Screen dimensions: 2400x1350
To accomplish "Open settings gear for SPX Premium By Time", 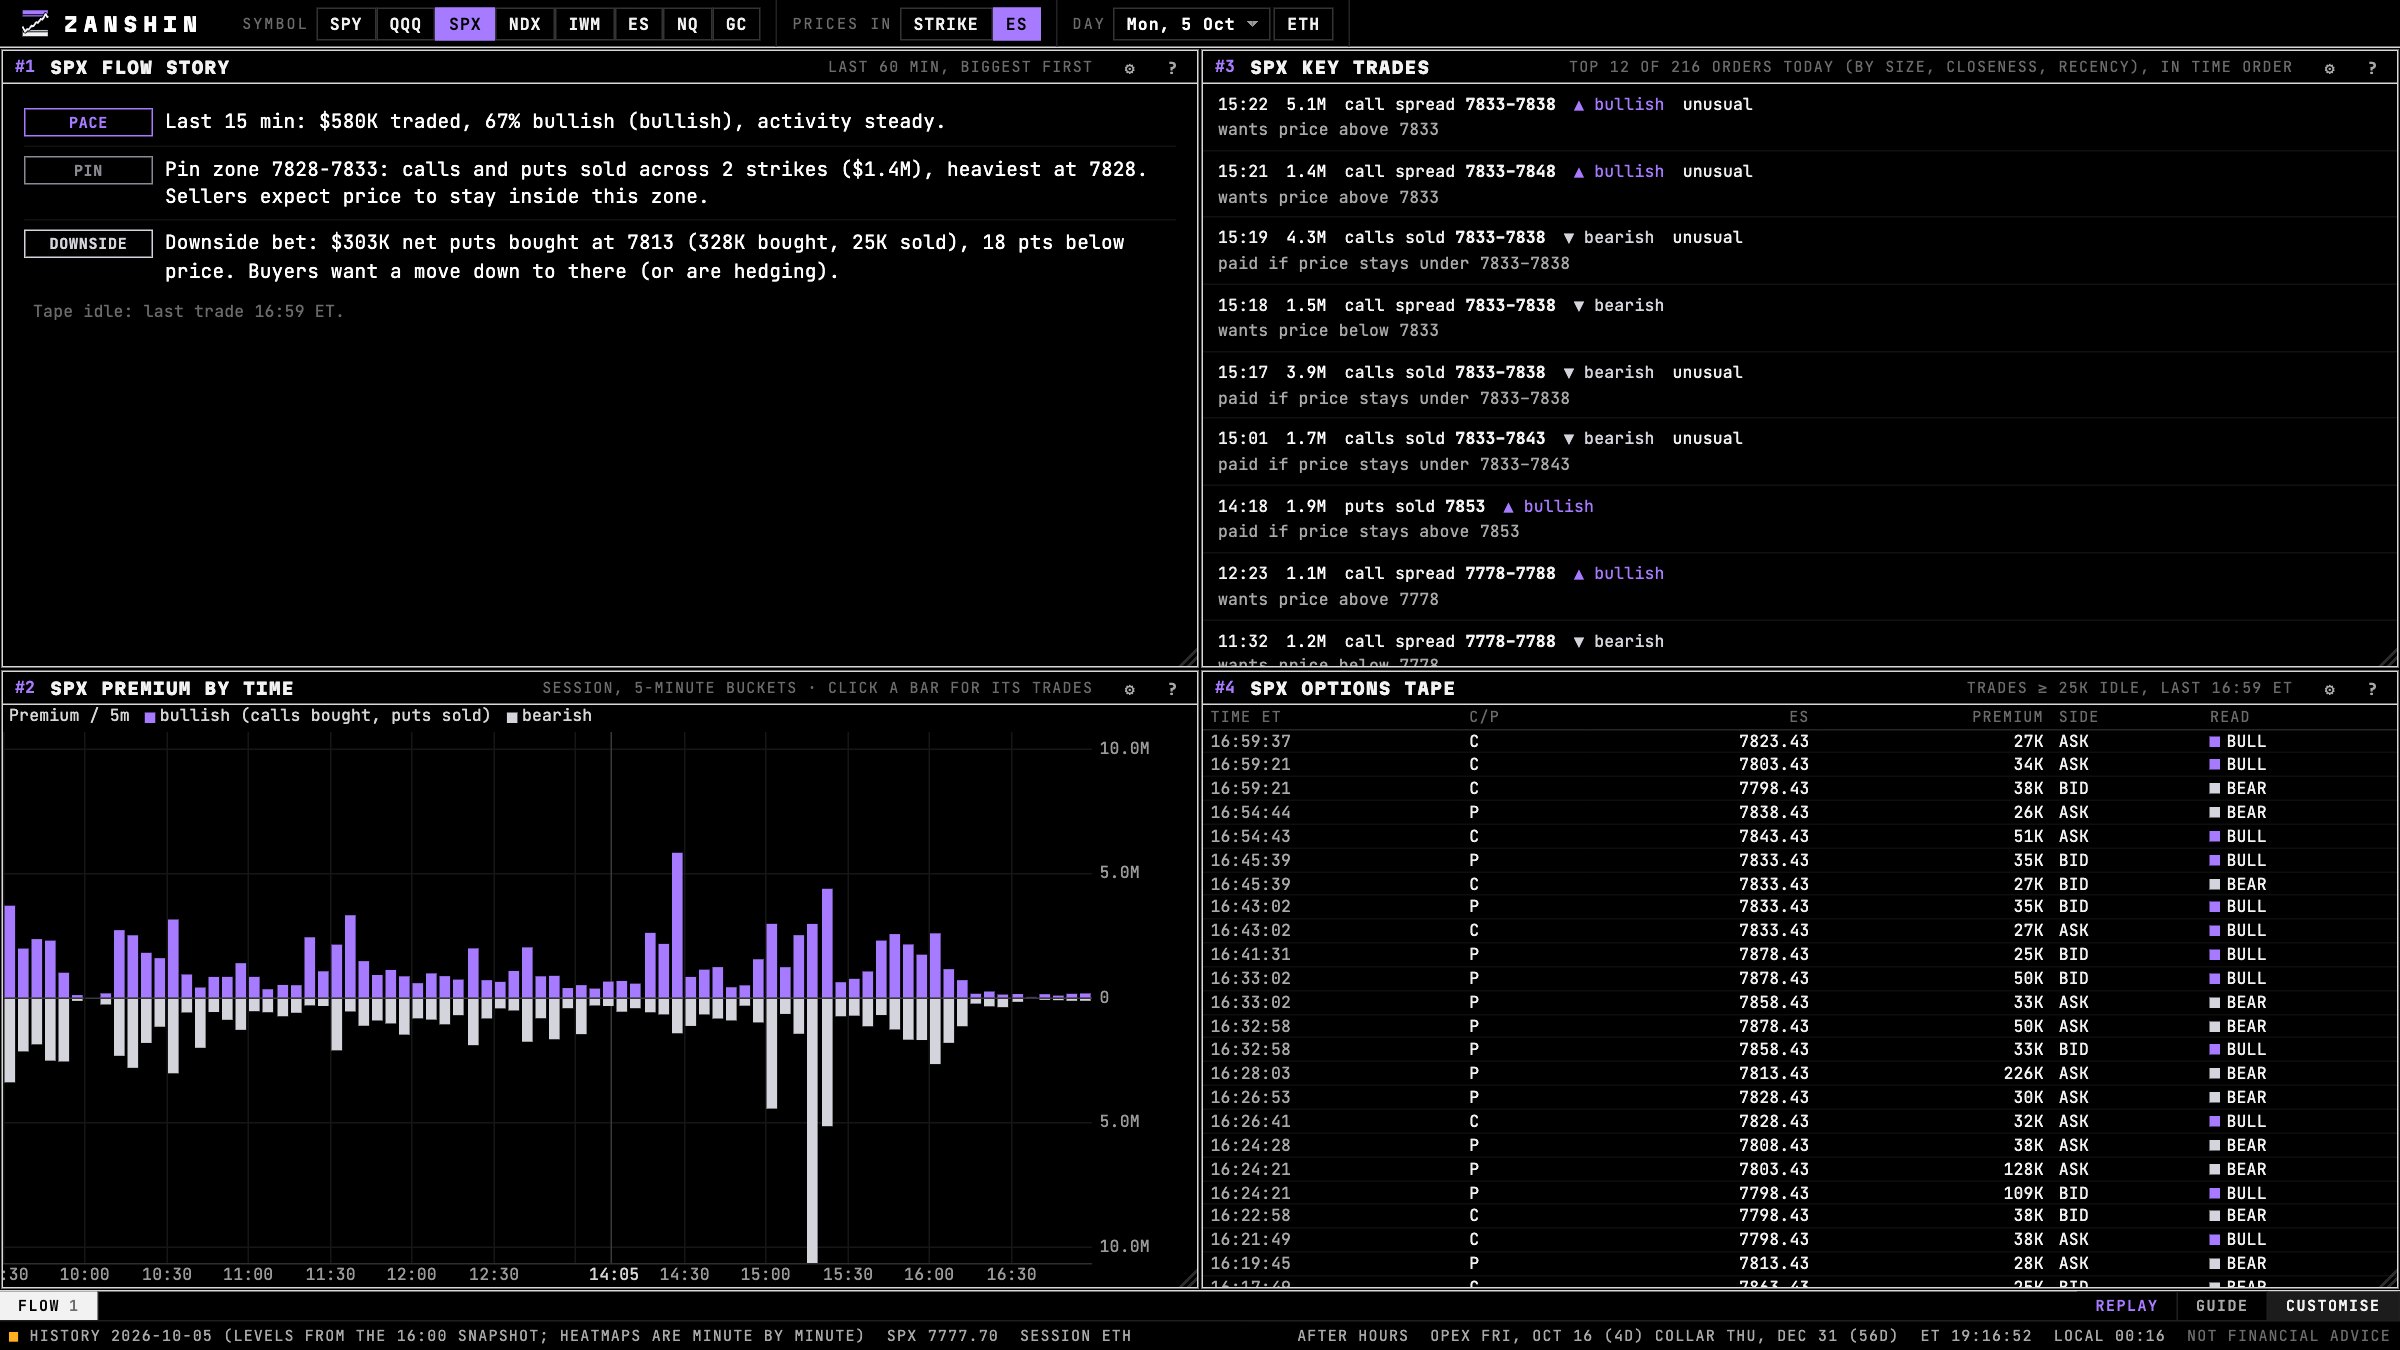I will point(1130,689).
